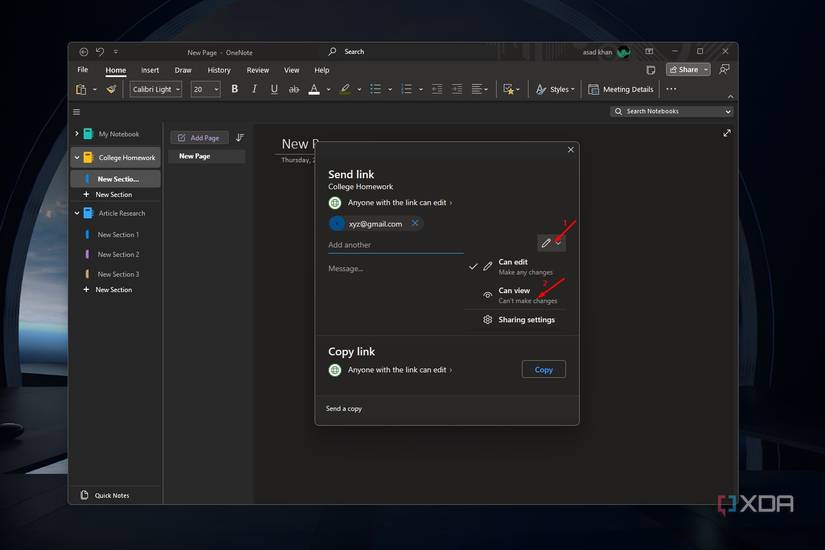Switch ribbon display mode icon

tap(649, 52)
